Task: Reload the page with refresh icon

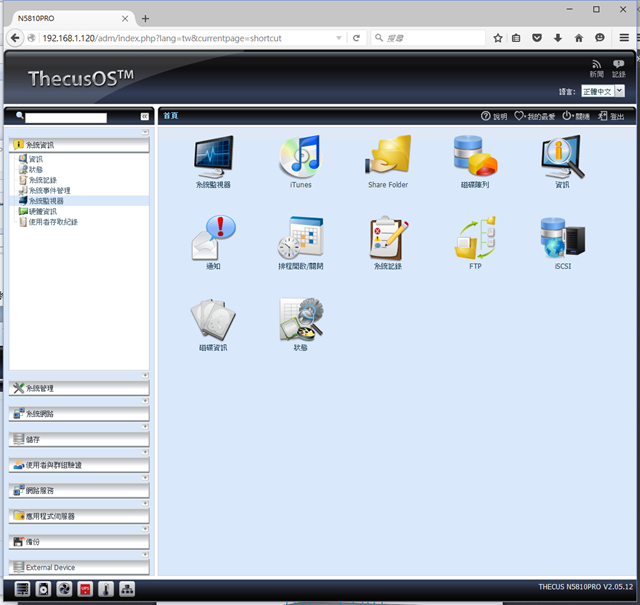Action: click(356, 38)
